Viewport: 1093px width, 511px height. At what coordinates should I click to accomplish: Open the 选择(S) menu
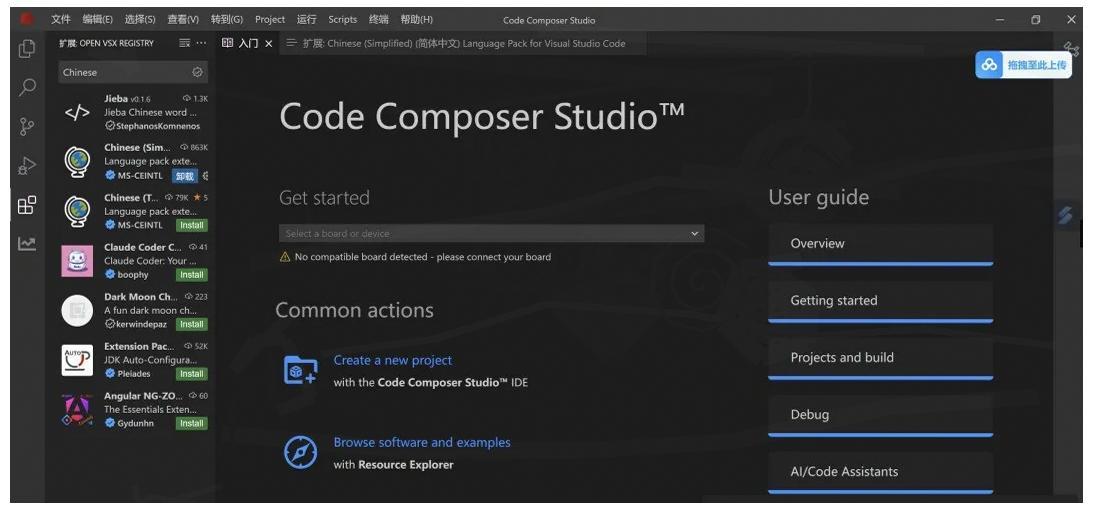tap(140, 20)
